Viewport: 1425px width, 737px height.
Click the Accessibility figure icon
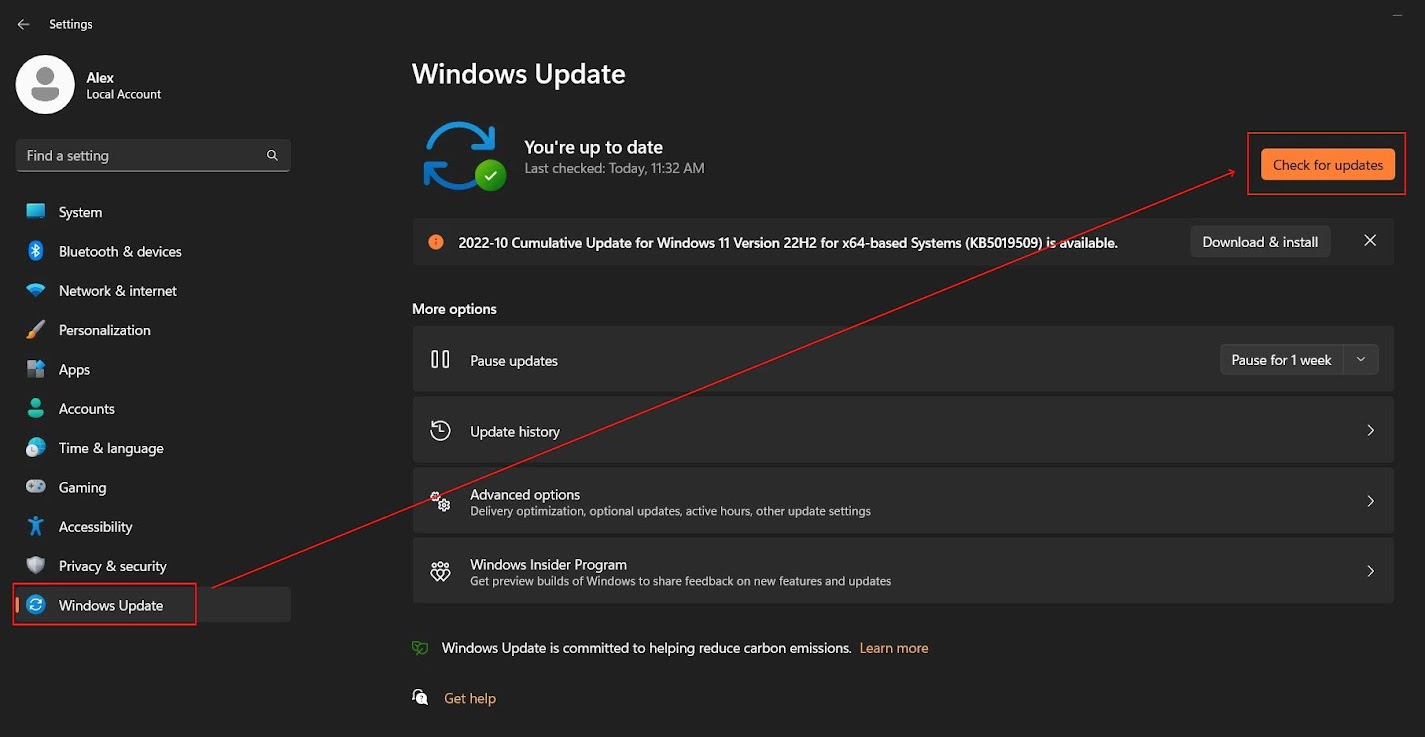[36, 526]
